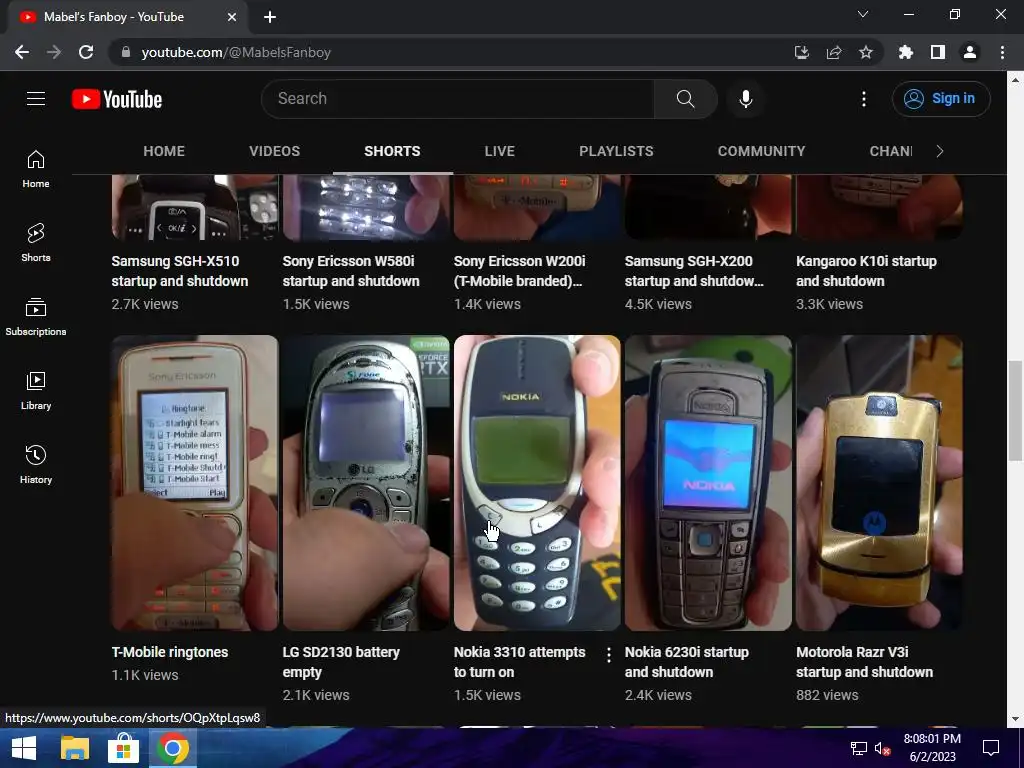Open the YouTube guide hamburger menu
1024x768 pixels.
click(x=36, y=99)
